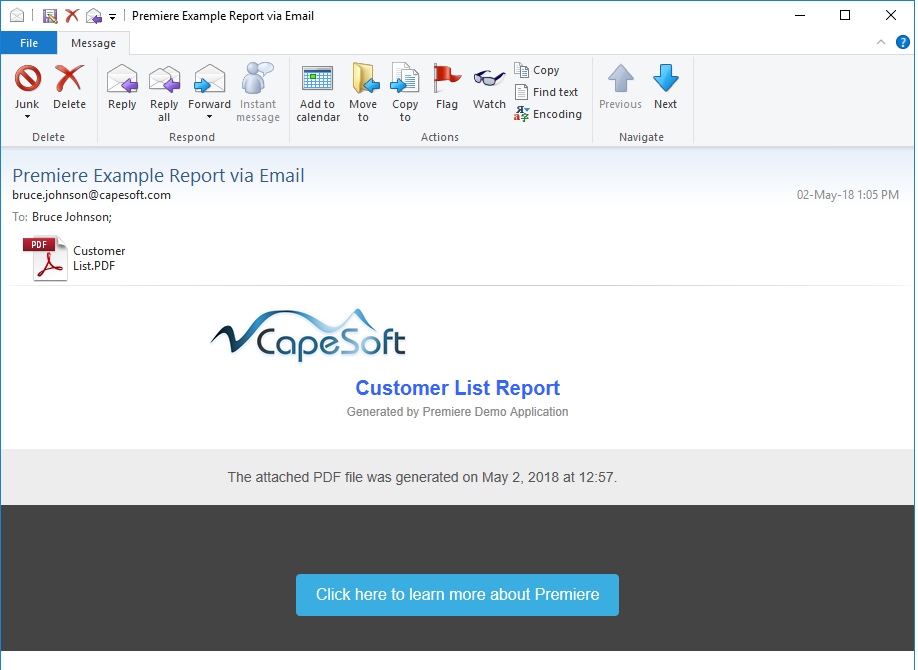Click Copy in the Actions group
This screenshot has width=918, height=670.
click(537, 70)
